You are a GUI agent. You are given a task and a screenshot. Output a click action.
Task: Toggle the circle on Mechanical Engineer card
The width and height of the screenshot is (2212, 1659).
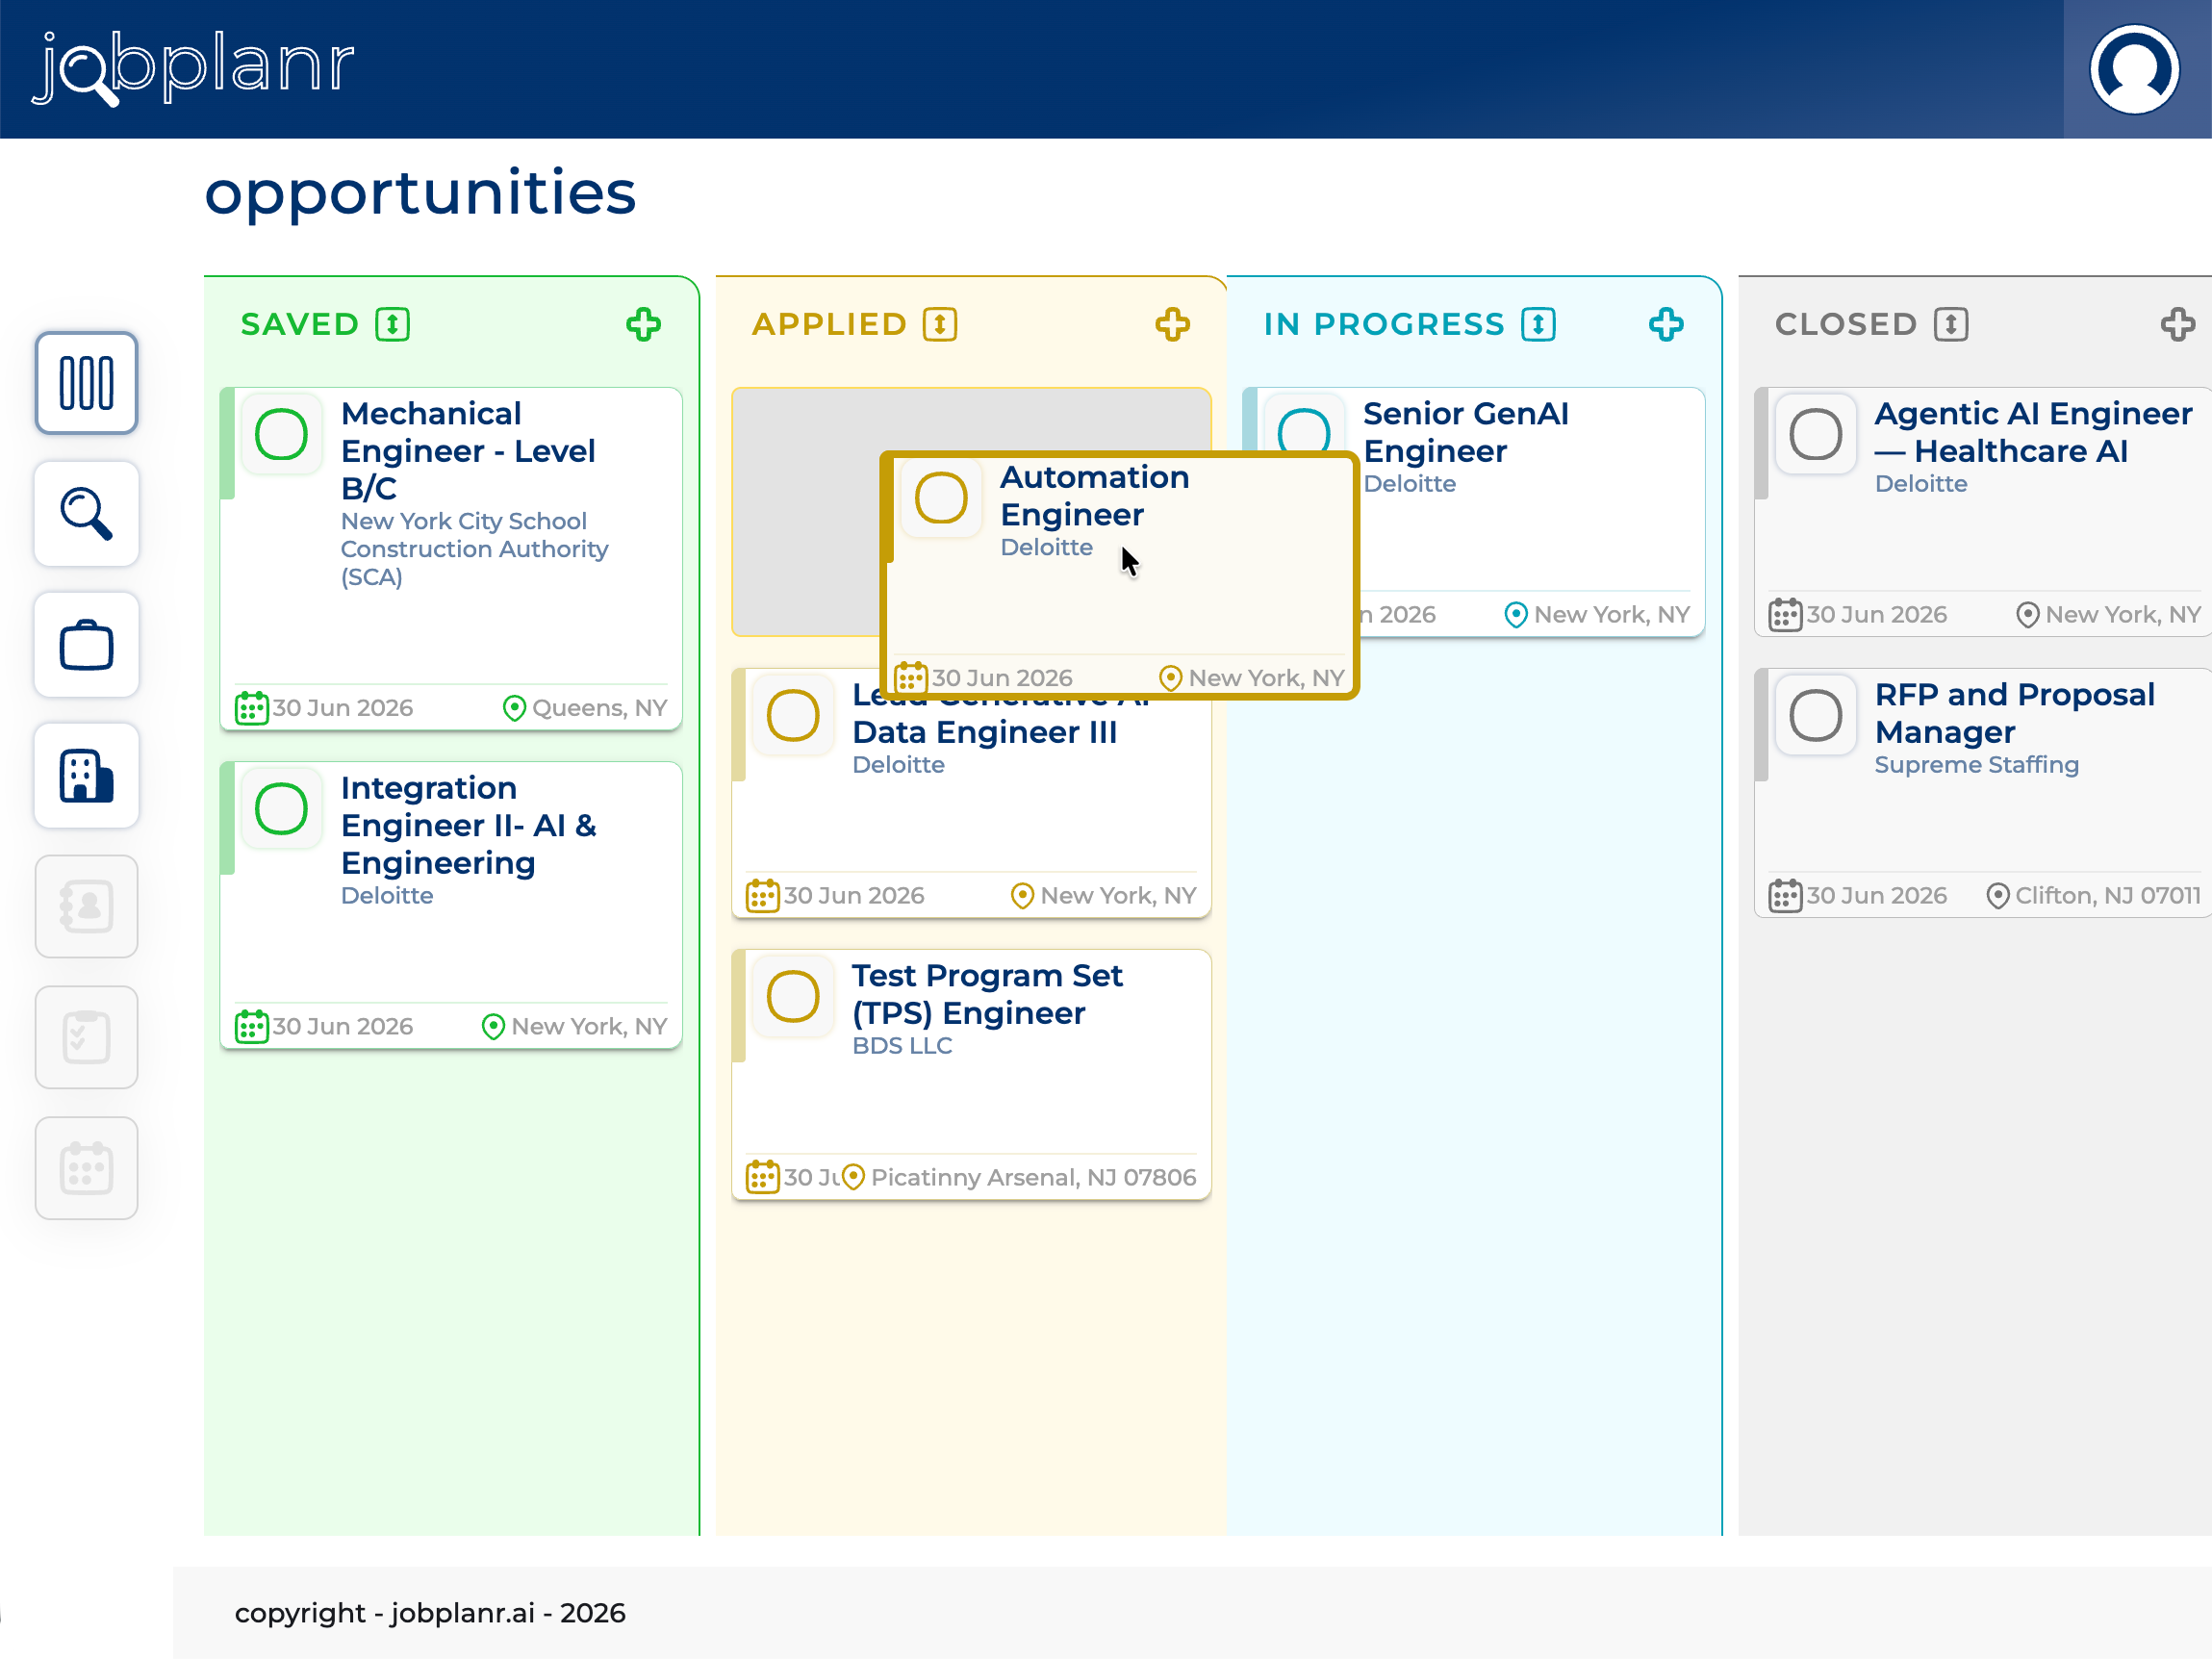[x=281, y=434]
